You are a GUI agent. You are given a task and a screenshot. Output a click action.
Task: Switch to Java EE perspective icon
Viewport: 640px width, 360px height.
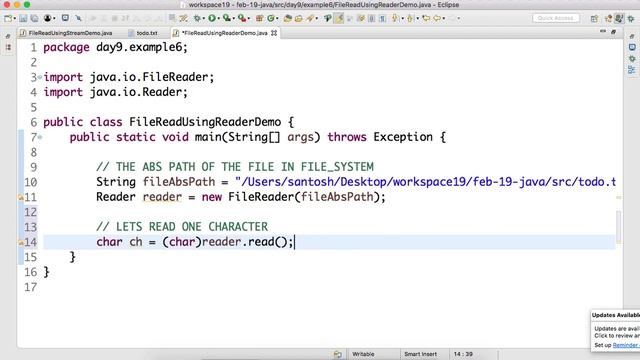pyautogui.click(x=609, y=18)
